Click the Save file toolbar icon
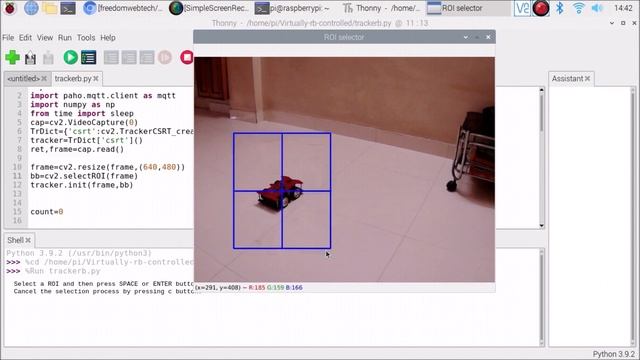This screenshot has height=360, width=640. click(x=48, y=58)
